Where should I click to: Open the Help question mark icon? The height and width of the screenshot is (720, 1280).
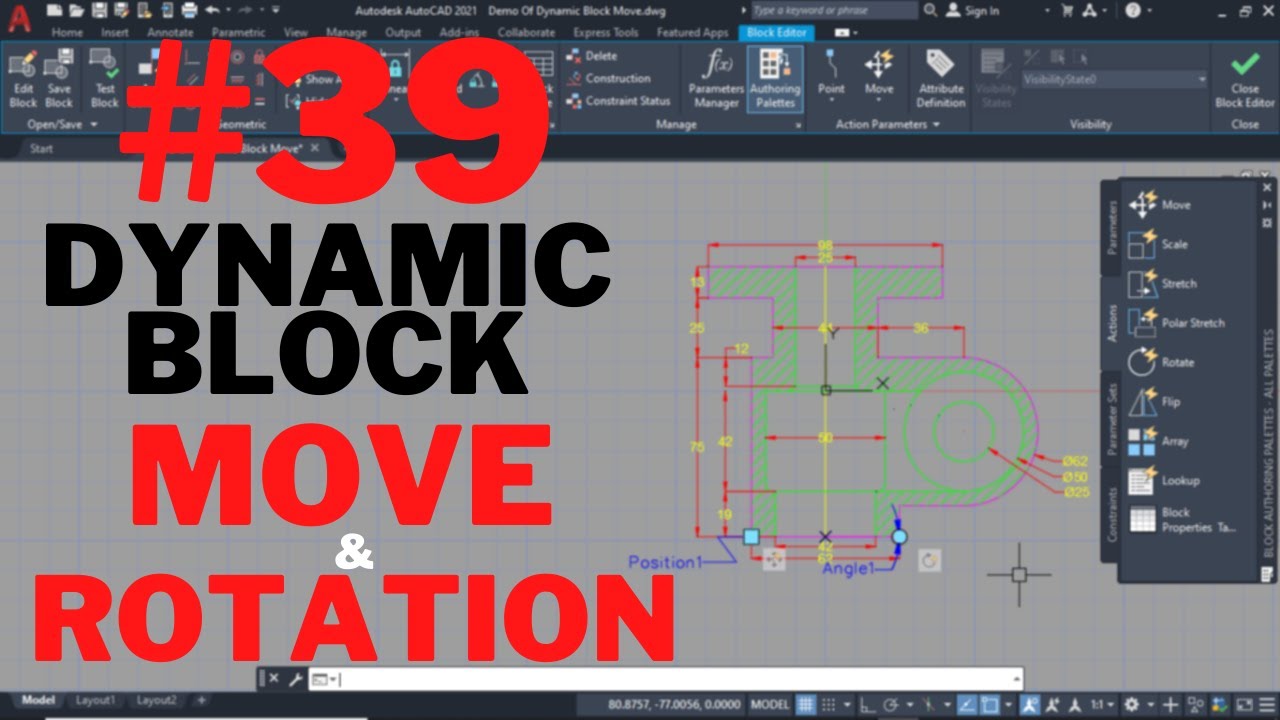click(1132, 10)
